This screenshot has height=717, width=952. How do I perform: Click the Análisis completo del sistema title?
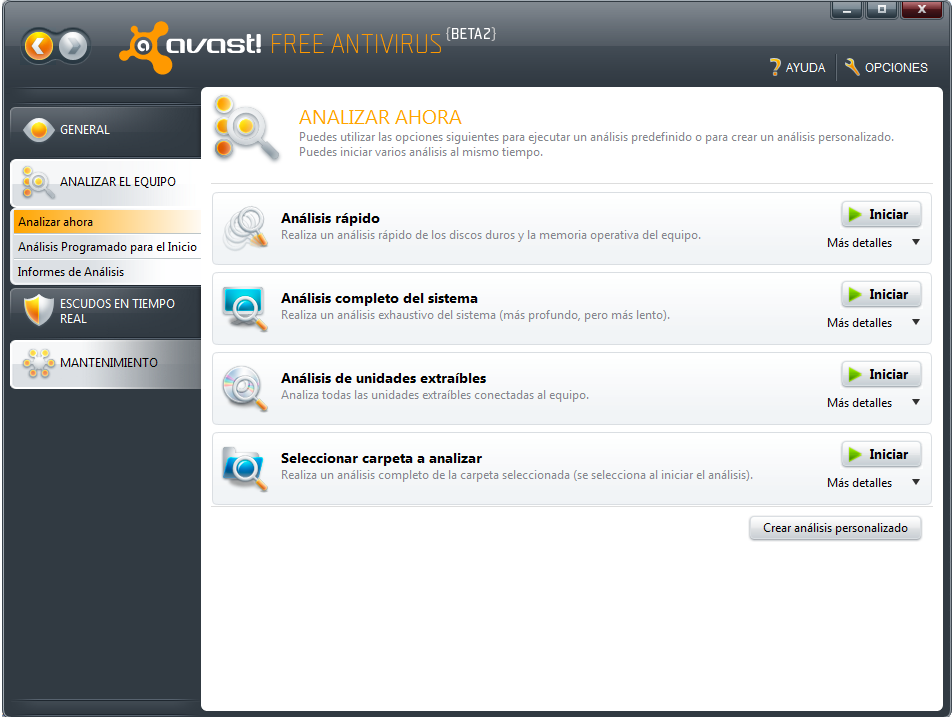379,299
